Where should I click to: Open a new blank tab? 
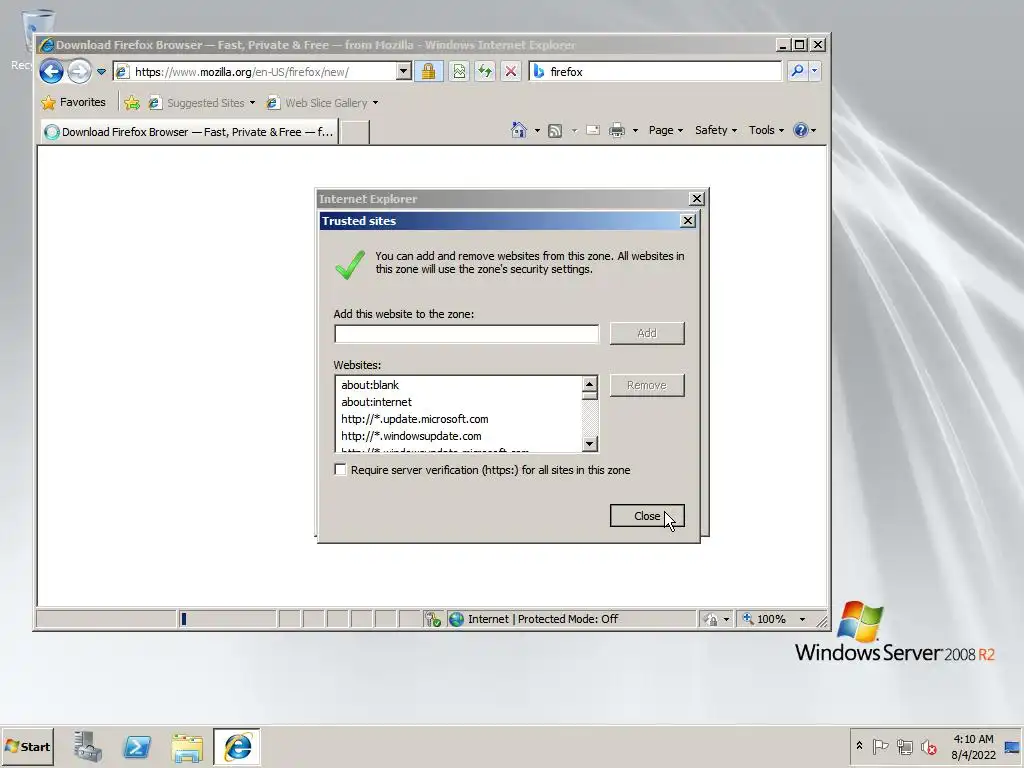355,132
